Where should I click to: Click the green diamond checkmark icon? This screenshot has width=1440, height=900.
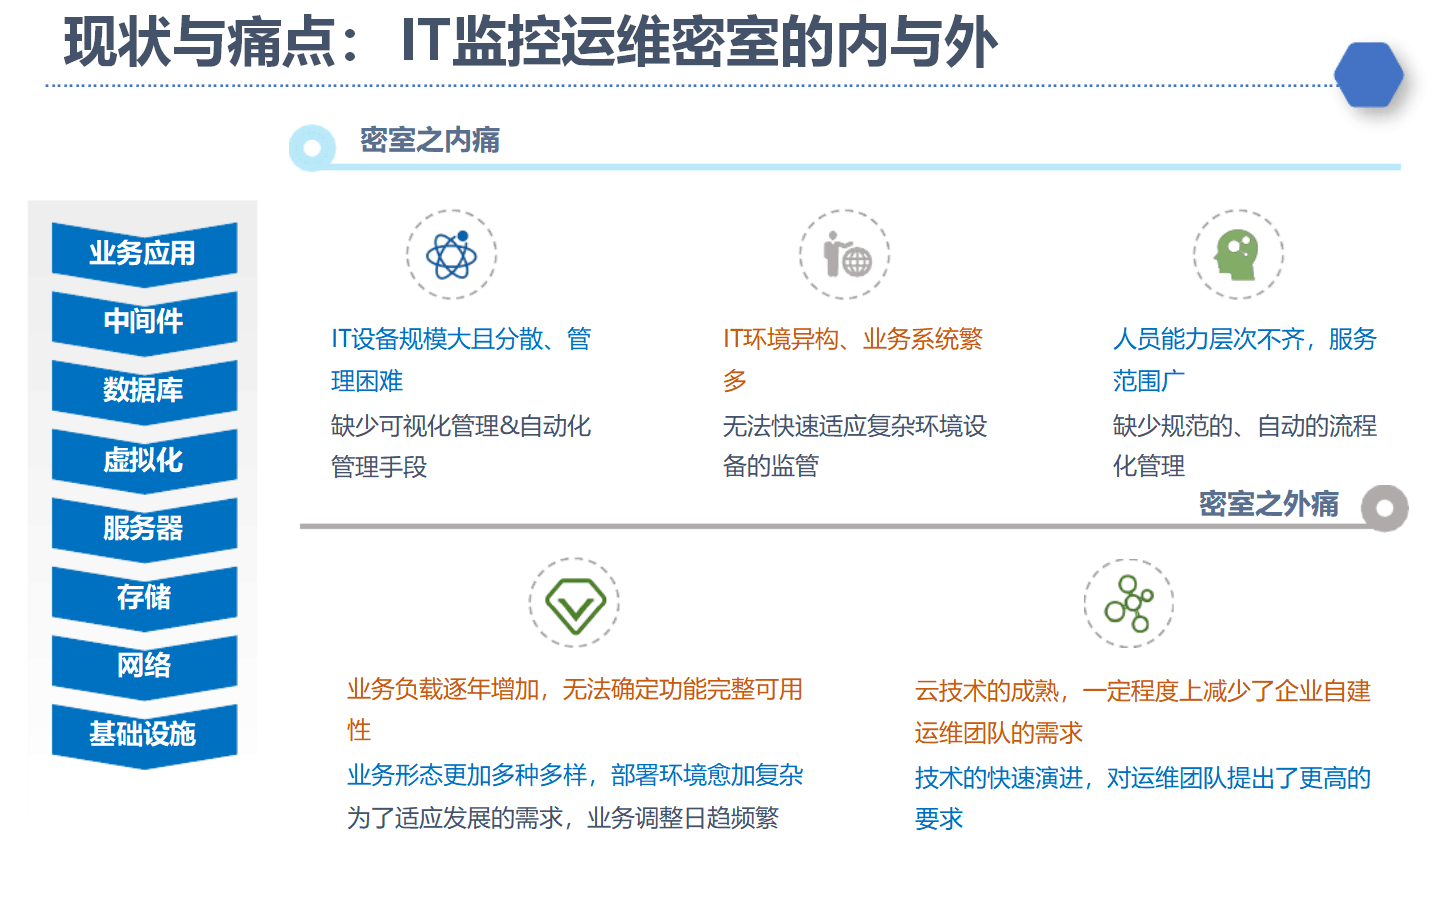point(575,604)
